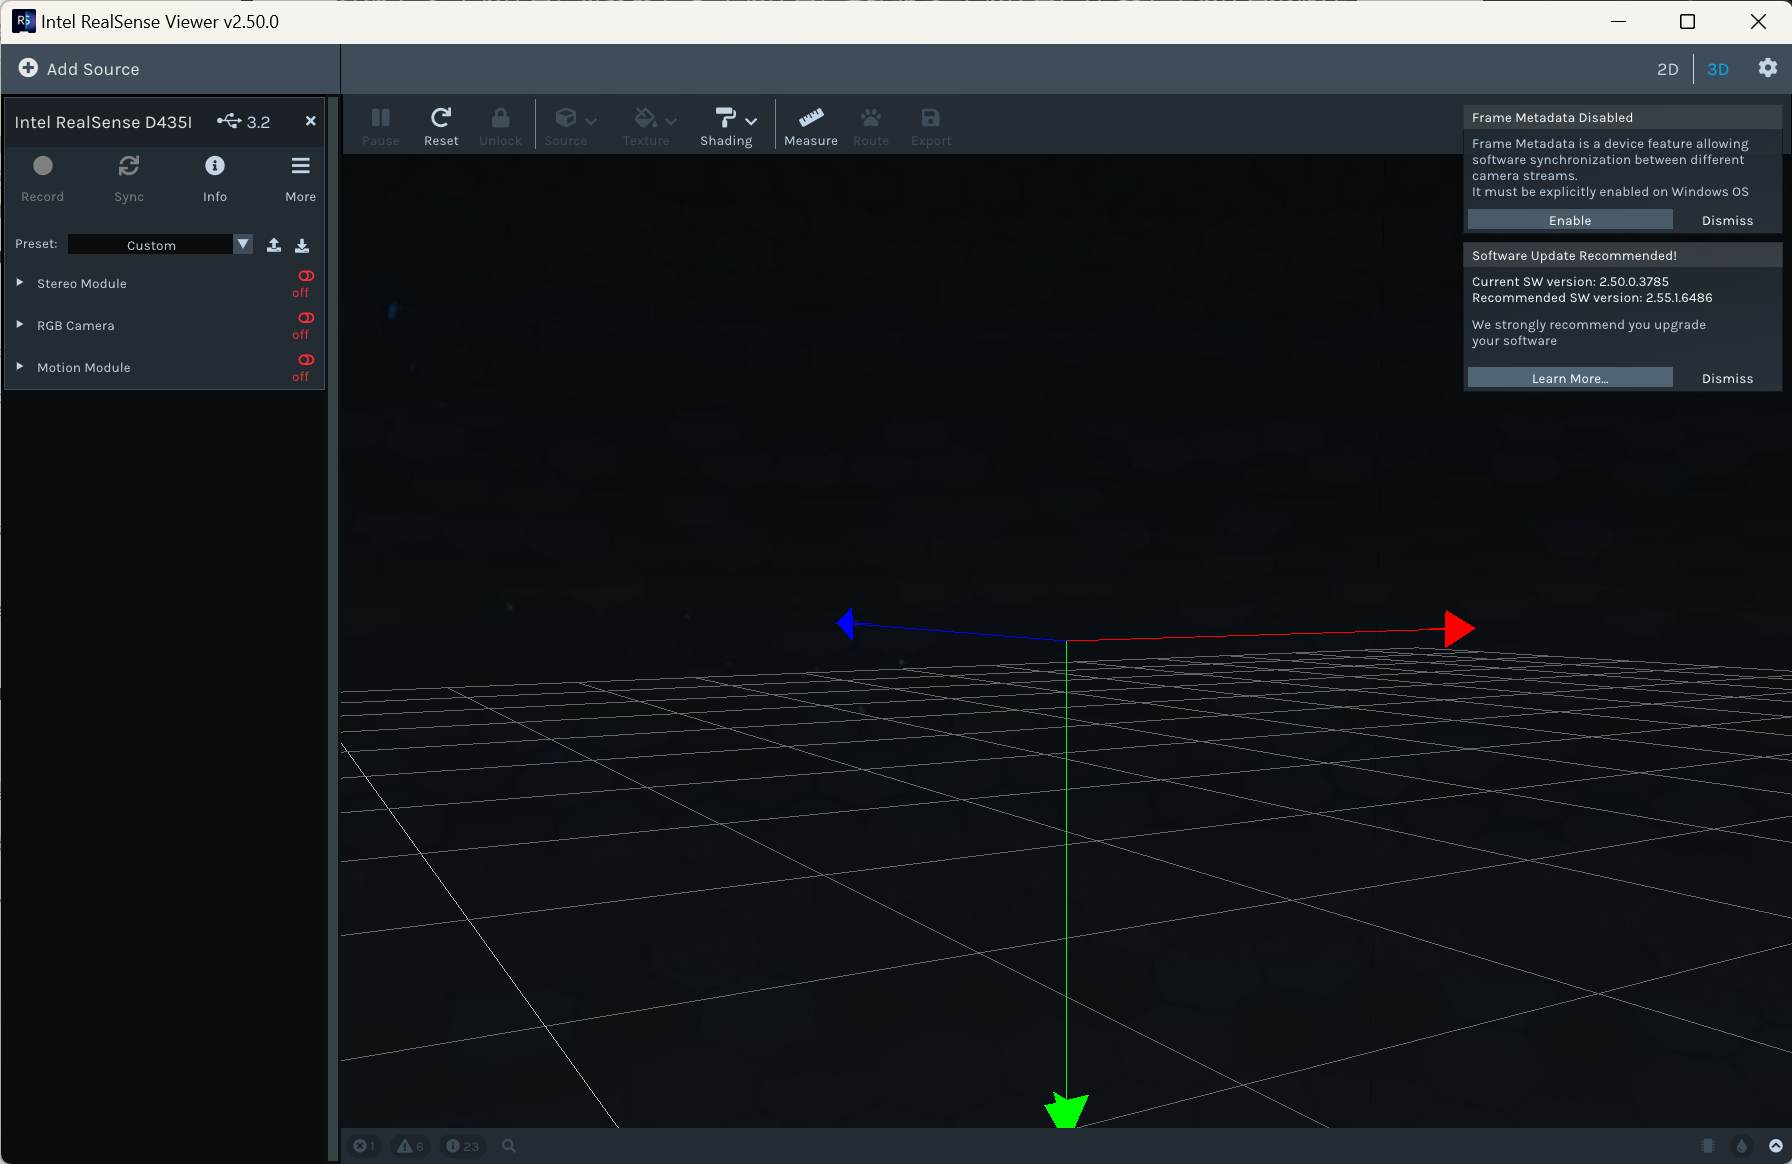The height and width of the screenshot is (1164, 1792).
Task: Dismiss the Software Update Recommended notification
Action: click(x=1727, y=378)
